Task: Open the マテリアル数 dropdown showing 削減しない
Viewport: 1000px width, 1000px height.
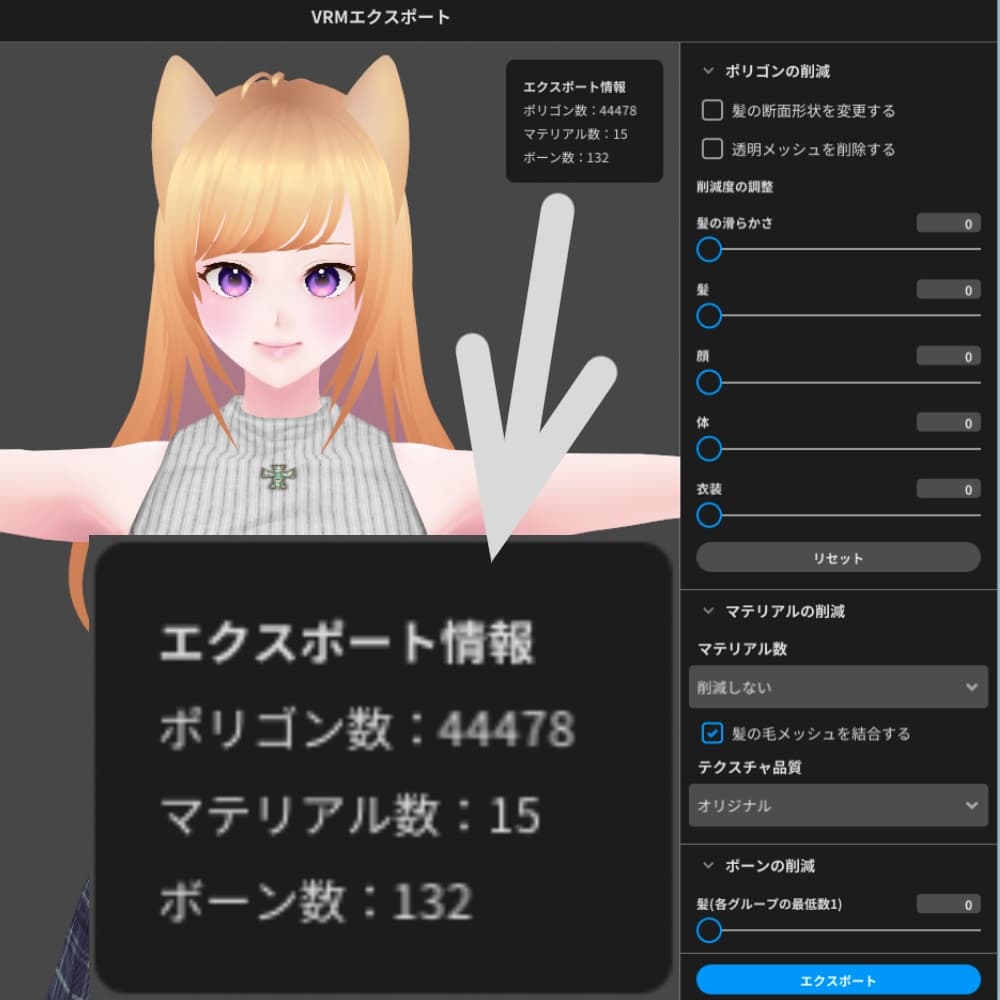Action: tap(838, 687)
